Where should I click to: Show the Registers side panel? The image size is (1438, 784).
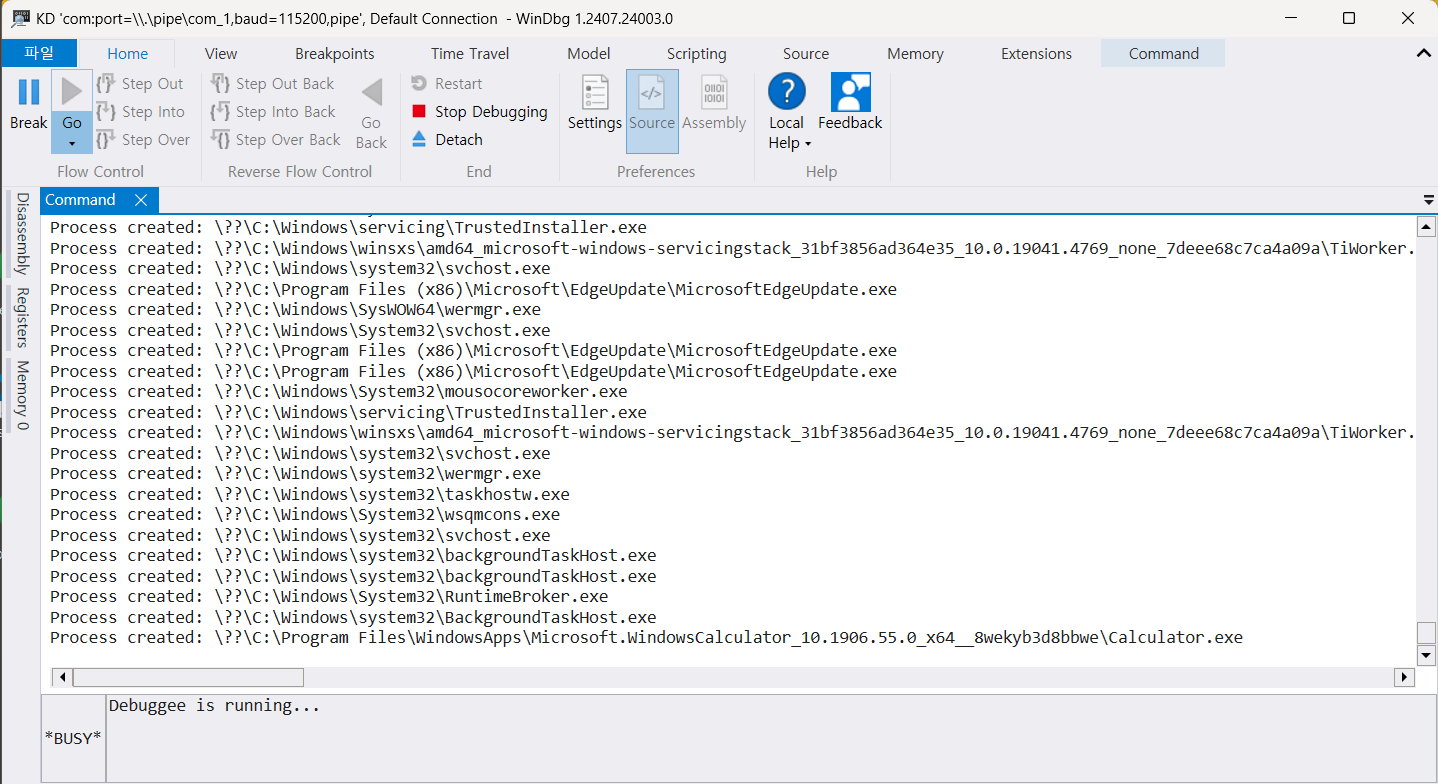[22, 317]
